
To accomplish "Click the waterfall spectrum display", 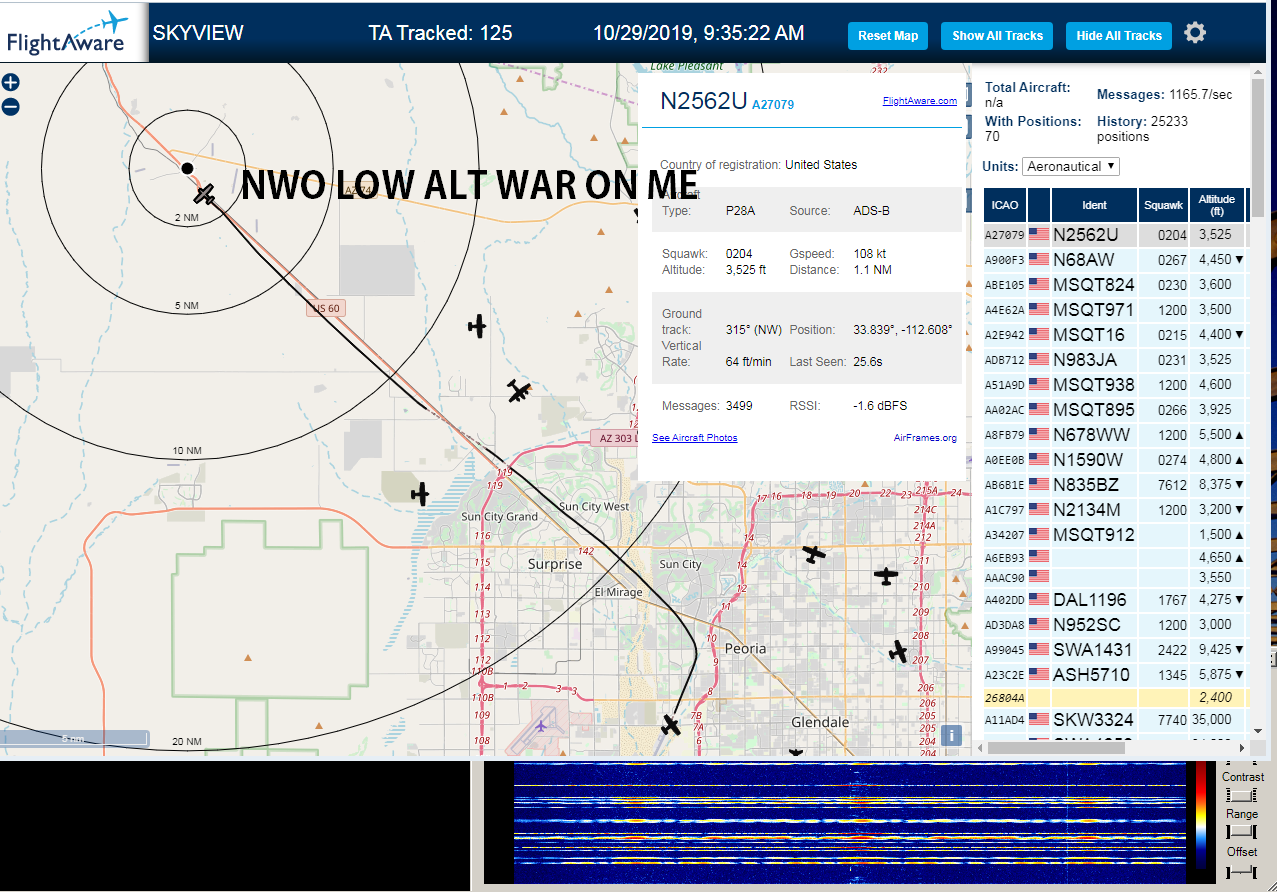I will pos(848,822).
